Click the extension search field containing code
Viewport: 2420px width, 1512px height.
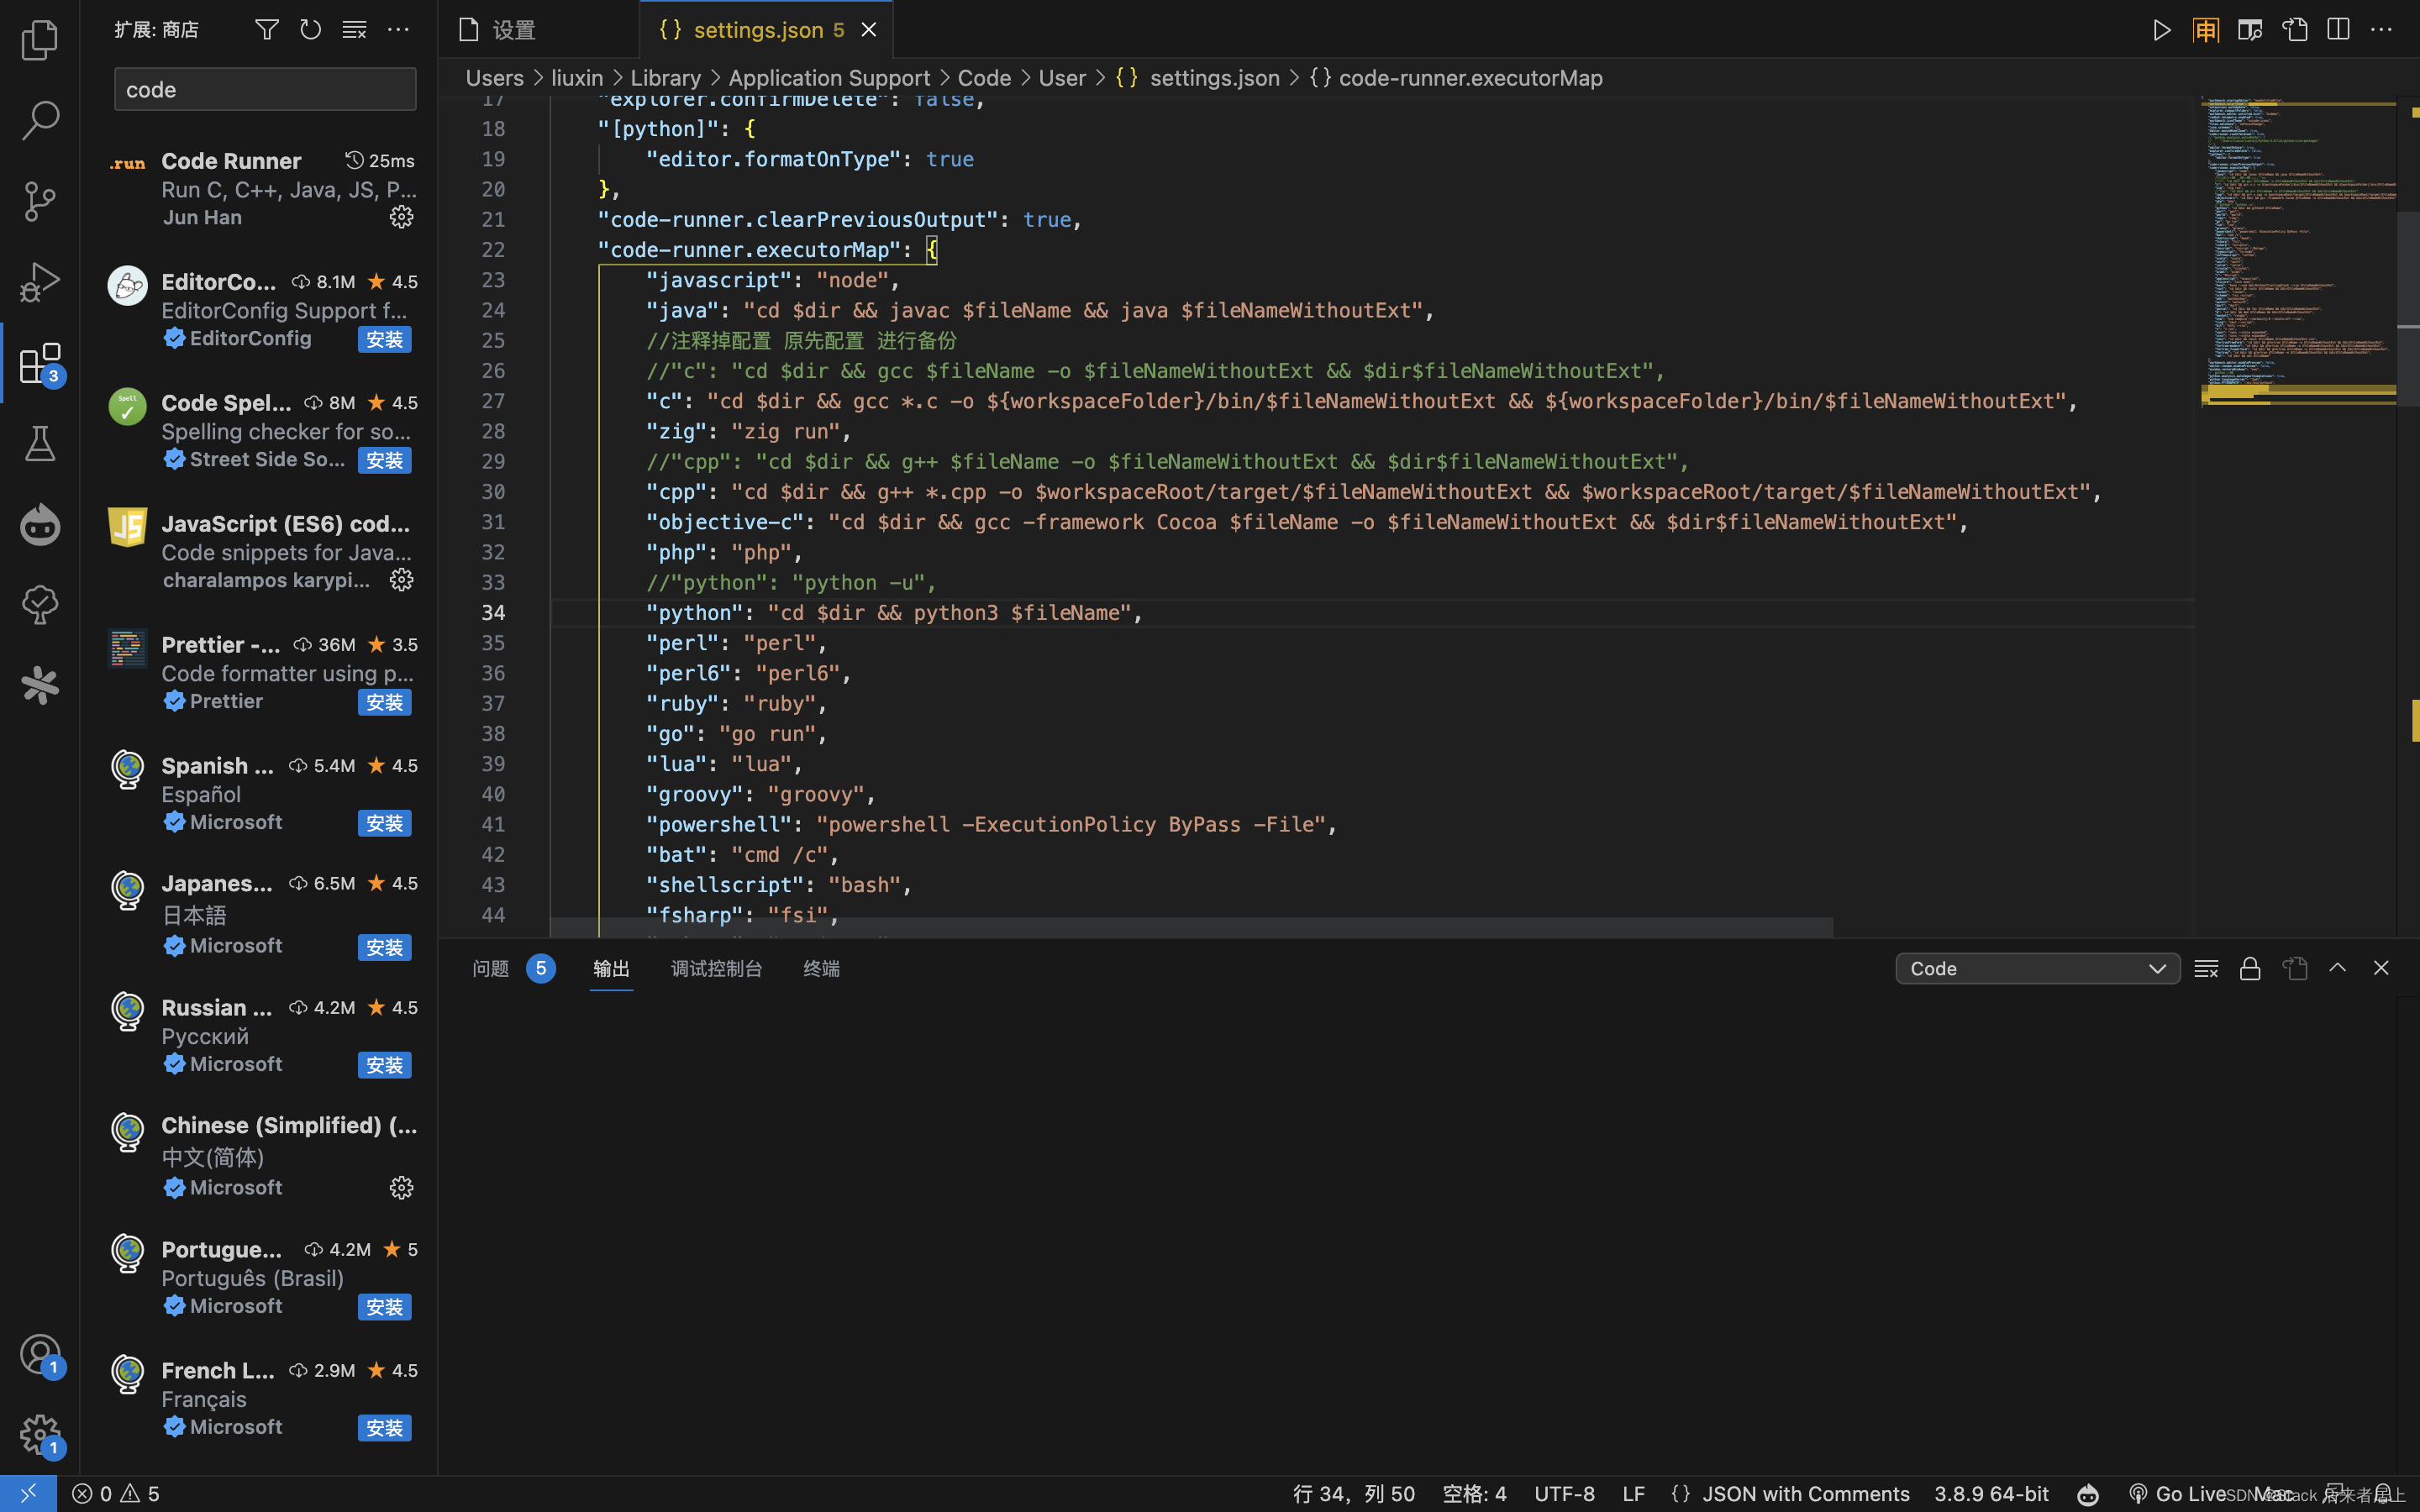(x=265, y=89)
